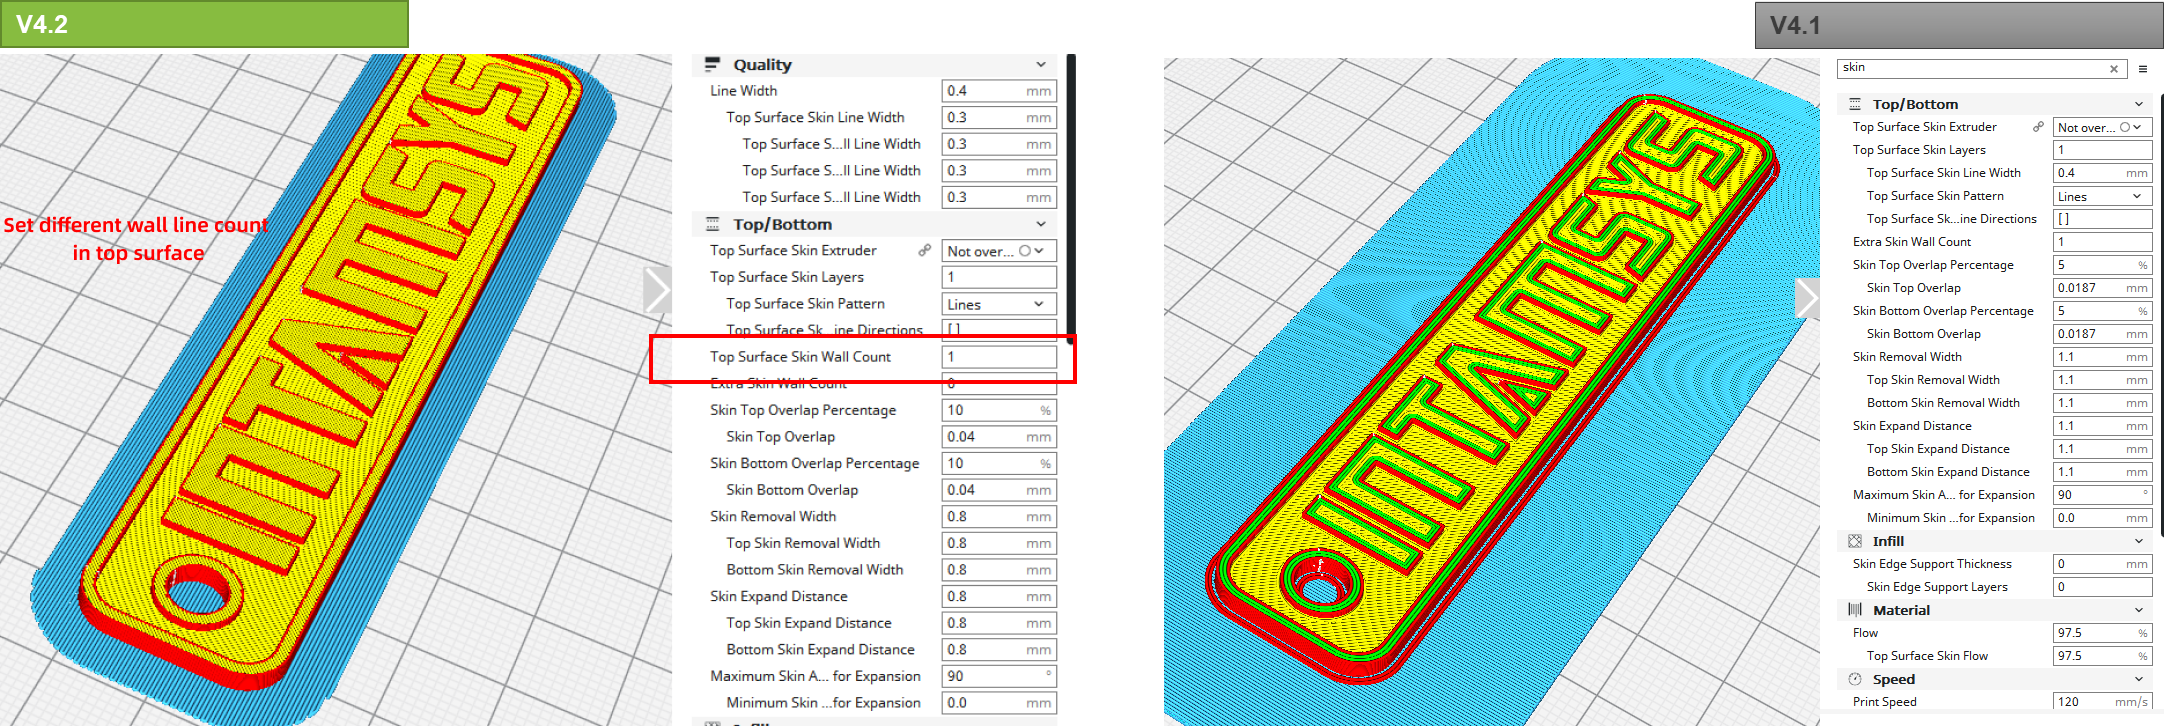Click the Skin Top Overlap Percentage field showing 5
The height and width of the screenshot is (726, 2164).
pos(2102,265)
